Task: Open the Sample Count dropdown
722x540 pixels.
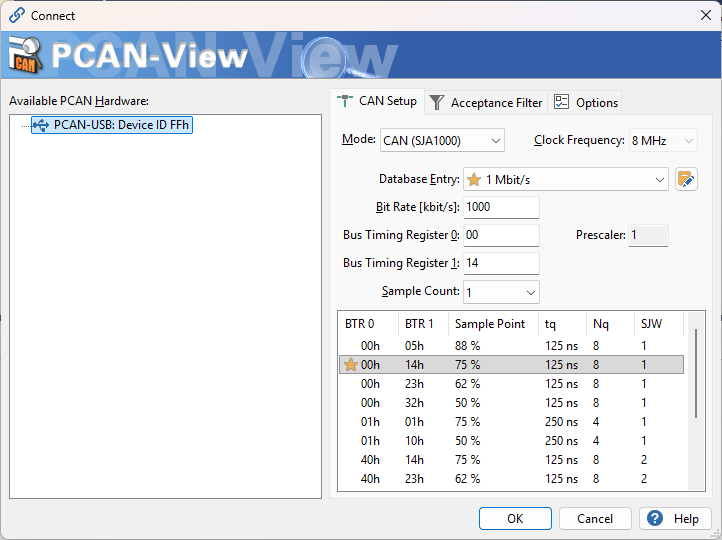Action: 501,292
